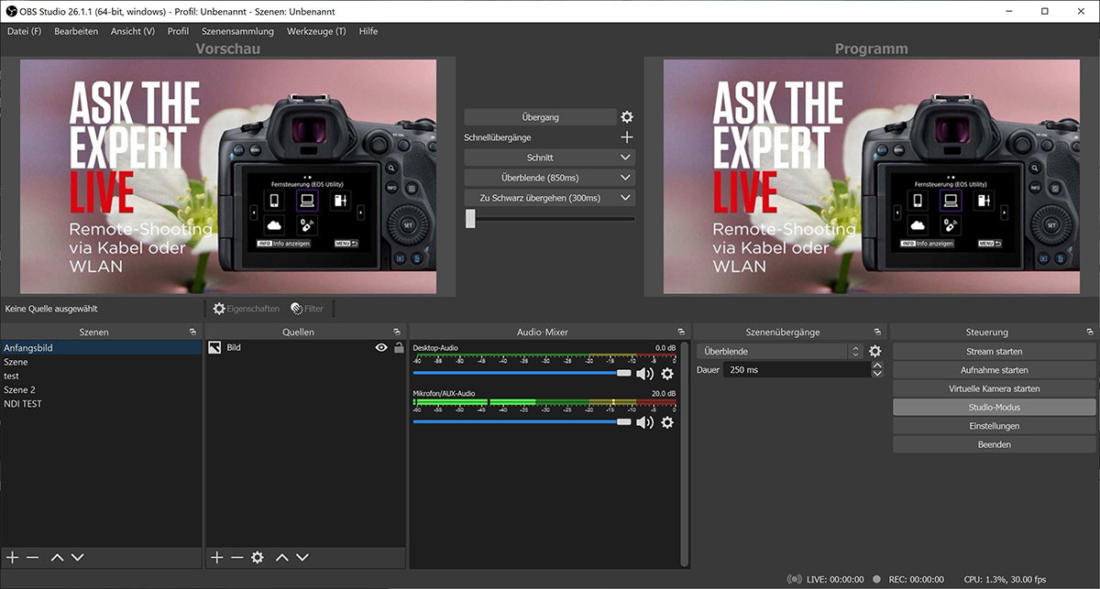Remove selected source with minus

[x=237, y=557]
